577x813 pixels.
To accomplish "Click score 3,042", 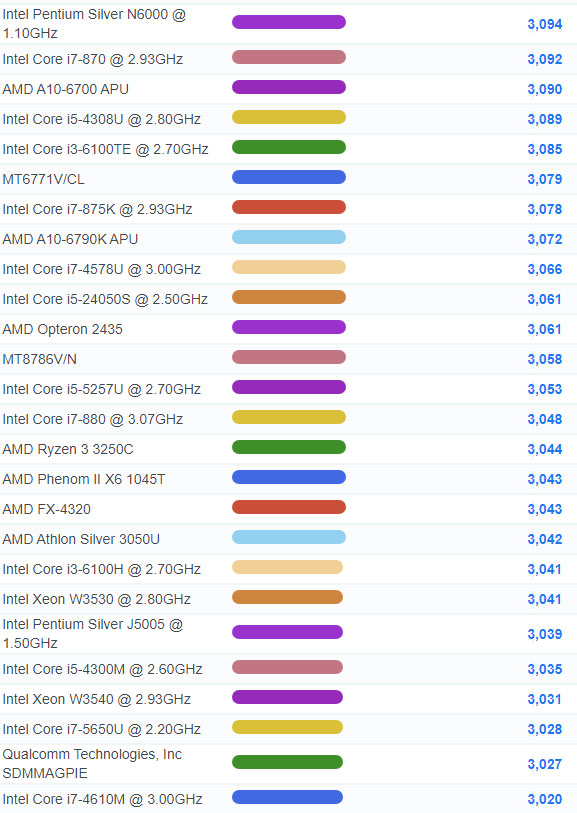I will pos(545,539).
